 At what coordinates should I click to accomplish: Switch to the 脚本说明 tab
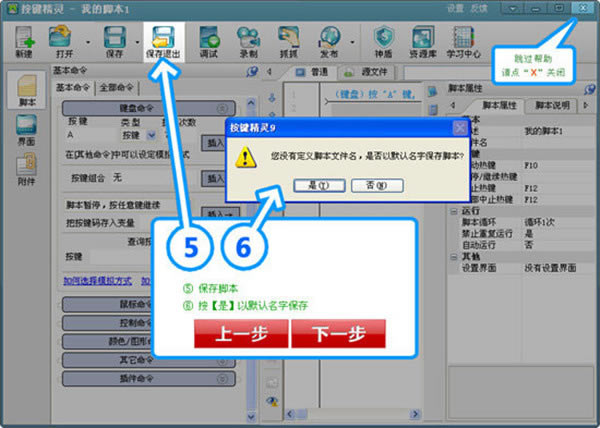tap(552, 105)
